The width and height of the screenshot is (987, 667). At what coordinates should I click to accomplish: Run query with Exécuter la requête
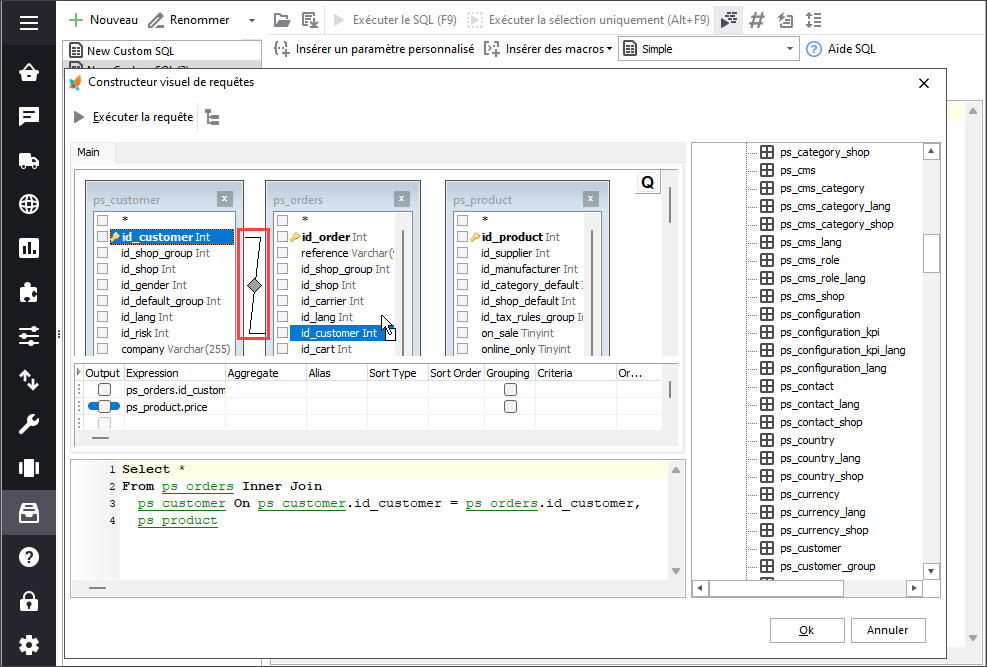point(133,117)
